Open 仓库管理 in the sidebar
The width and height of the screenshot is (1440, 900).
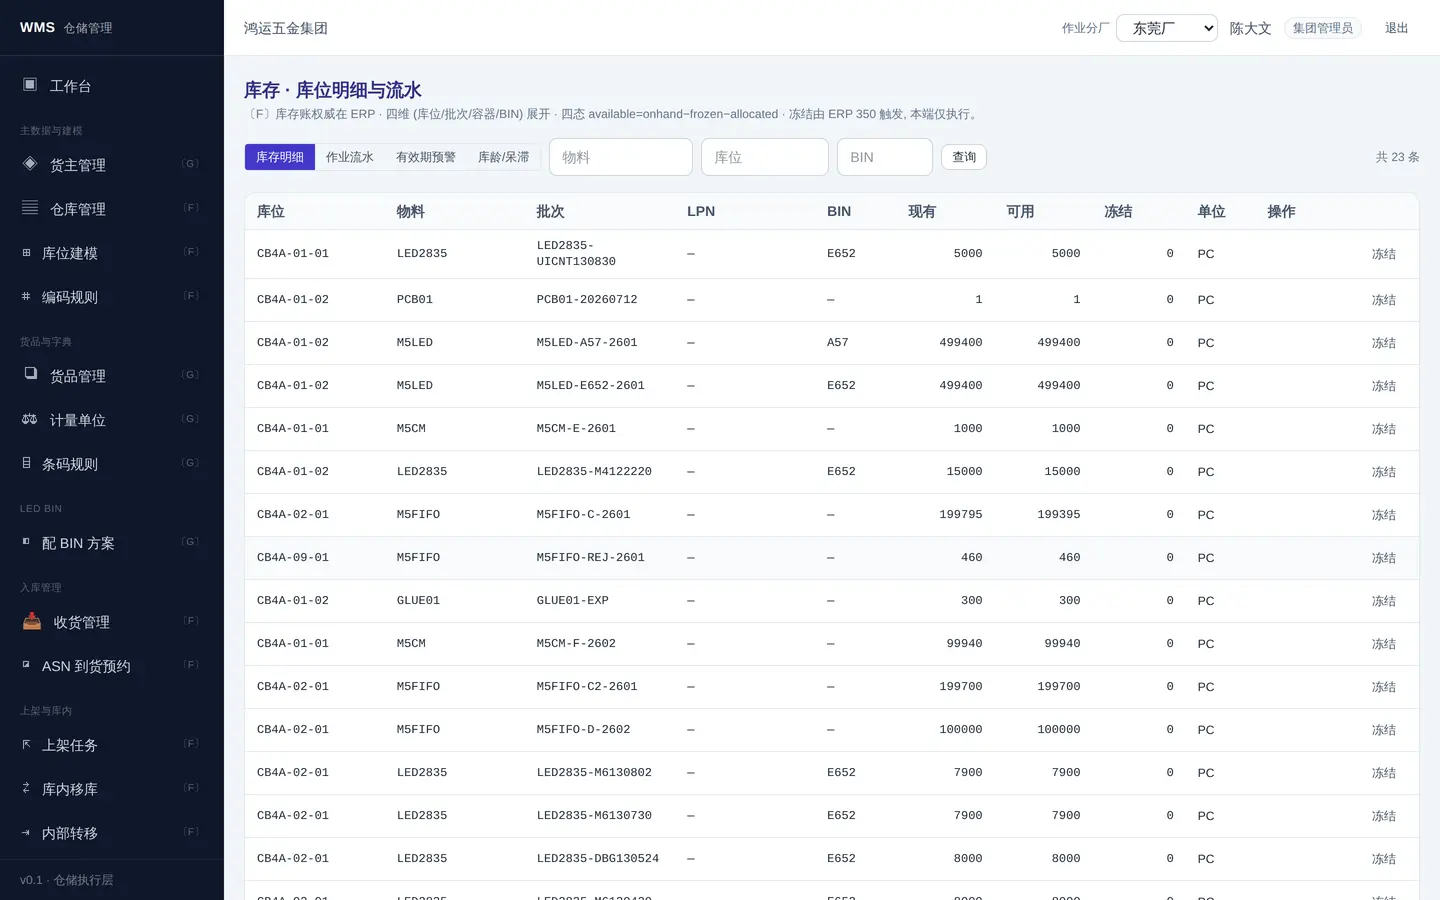click(112, 208)
